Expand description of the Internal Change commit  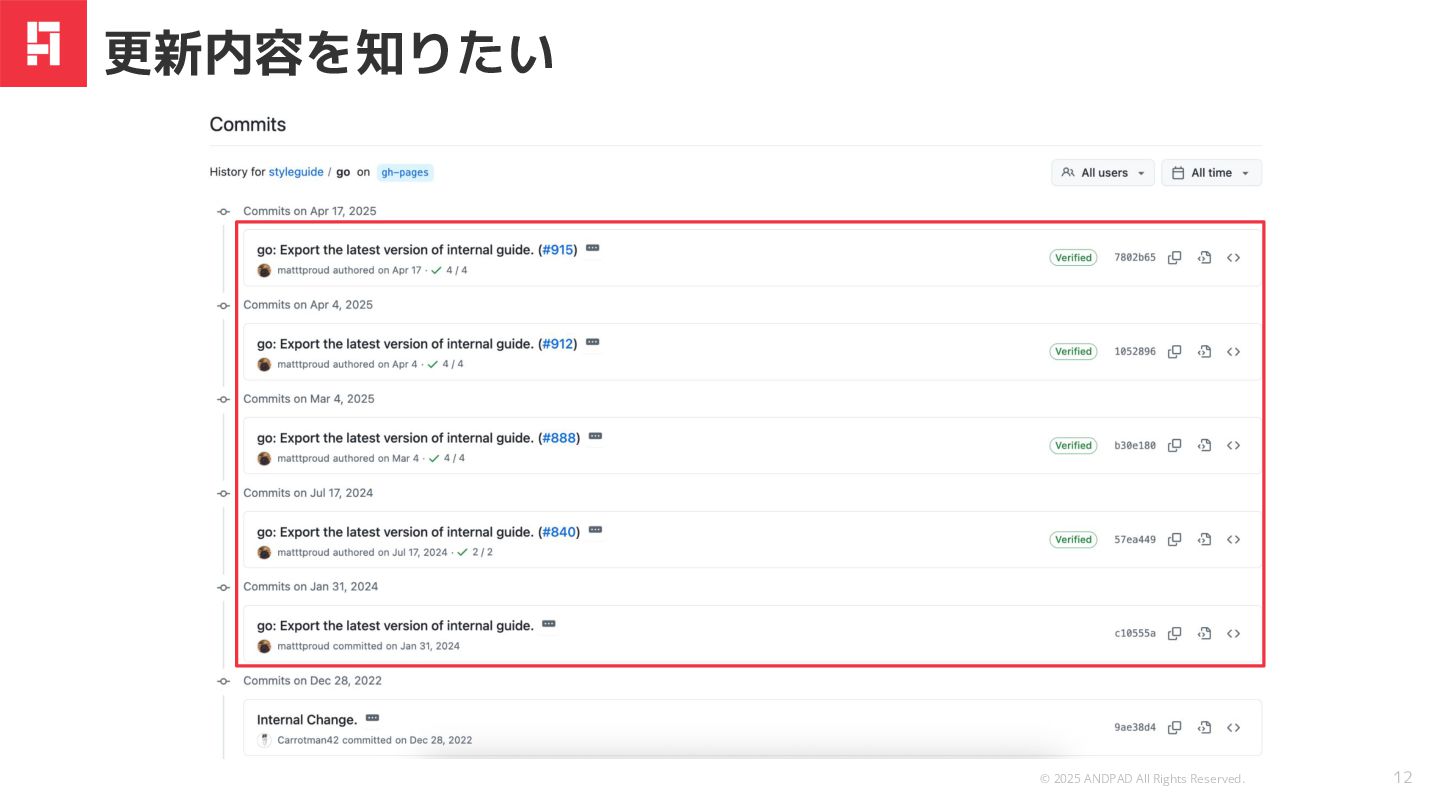[x=373, y=718]
